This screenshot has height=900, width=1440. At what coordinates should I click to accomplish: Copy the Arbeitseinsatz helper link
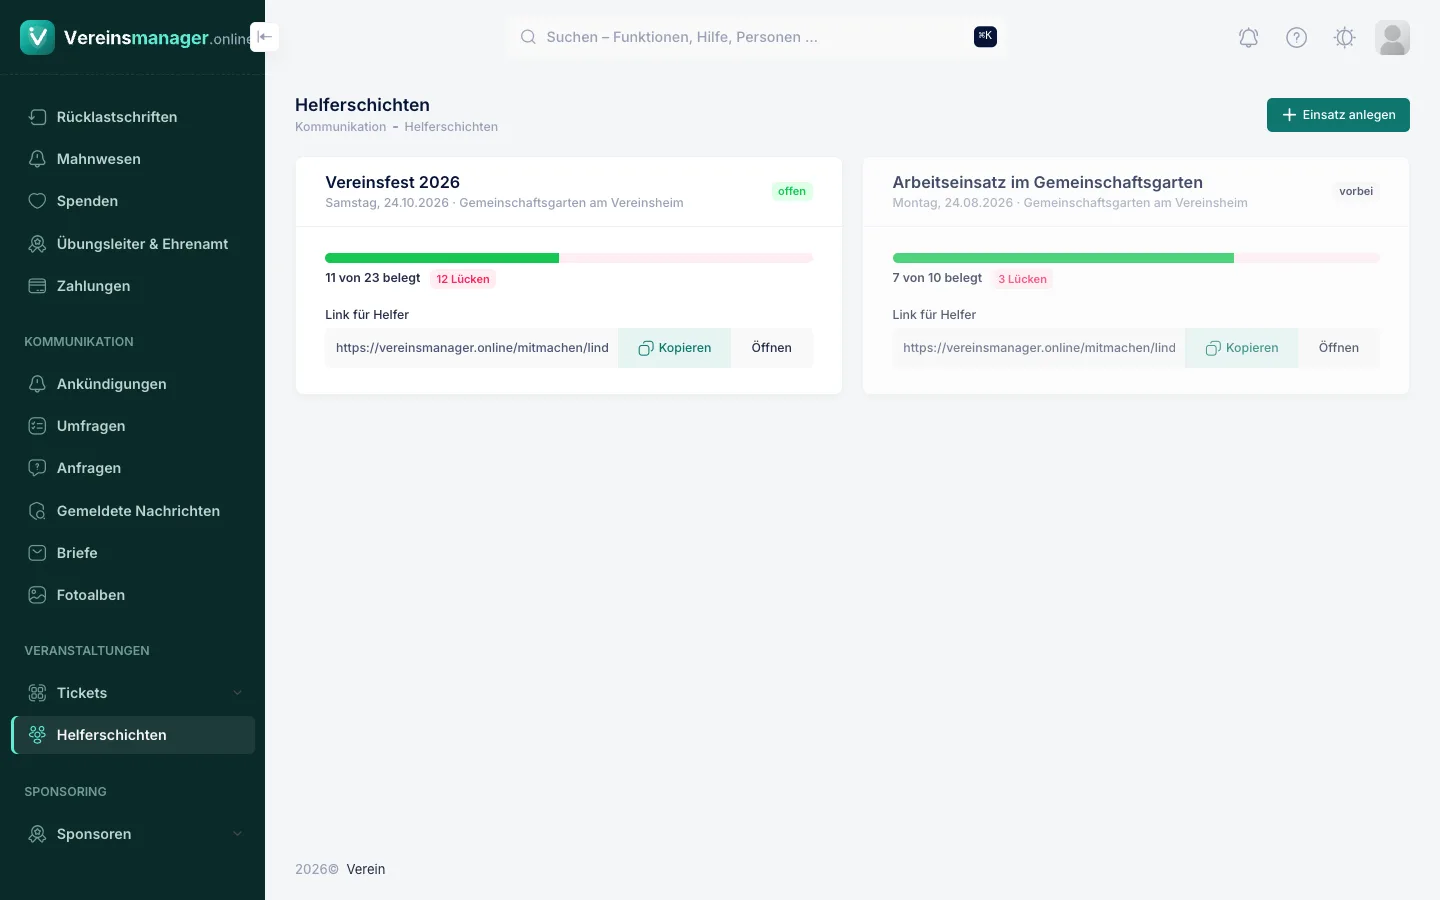(x=1241, y=348)
